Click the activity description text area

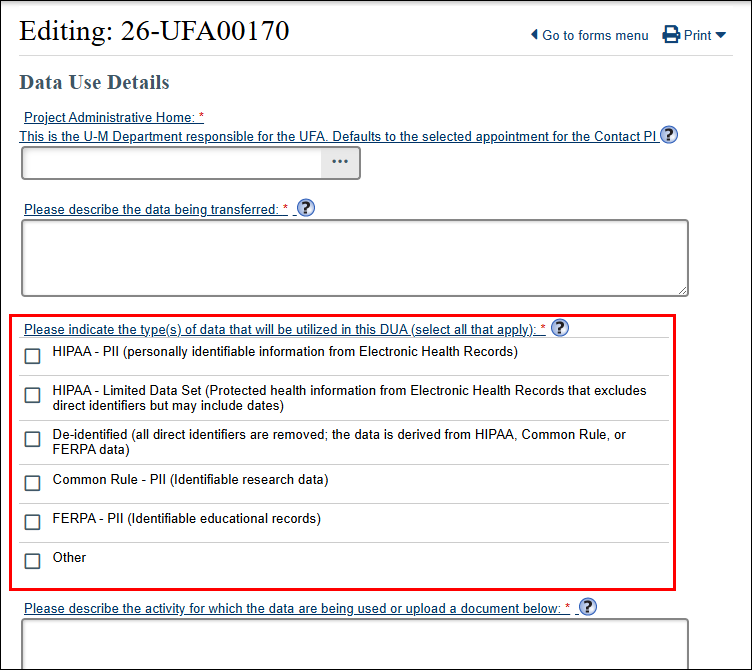coord(355,644)
